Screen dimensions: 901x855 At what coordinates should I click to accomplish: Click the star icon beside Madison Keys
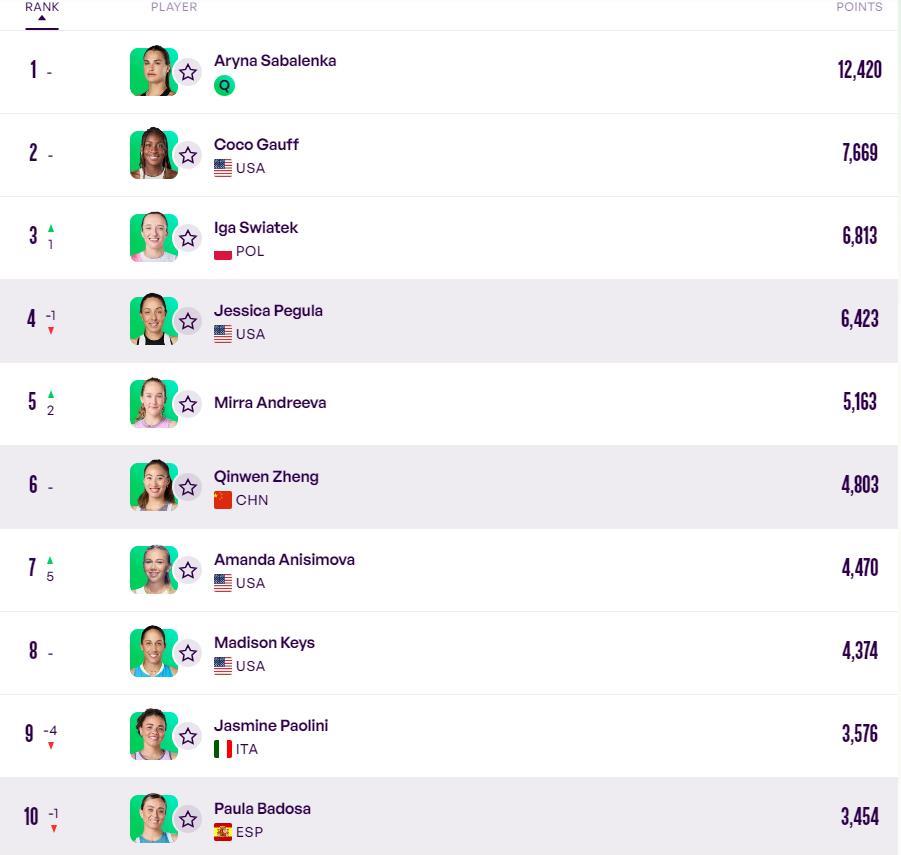pos(188,653)
